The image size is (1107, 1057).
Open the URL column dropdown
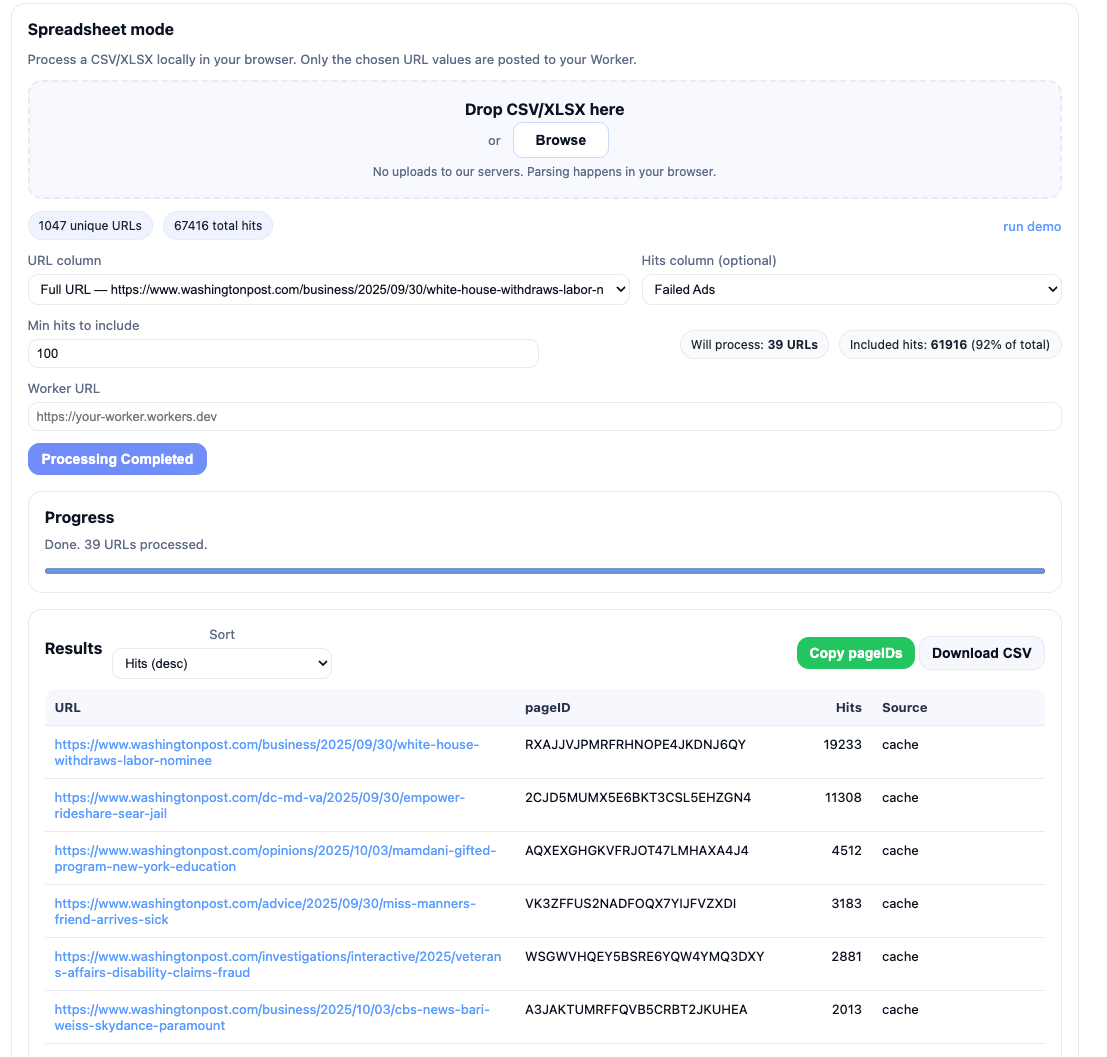[328, 290]
